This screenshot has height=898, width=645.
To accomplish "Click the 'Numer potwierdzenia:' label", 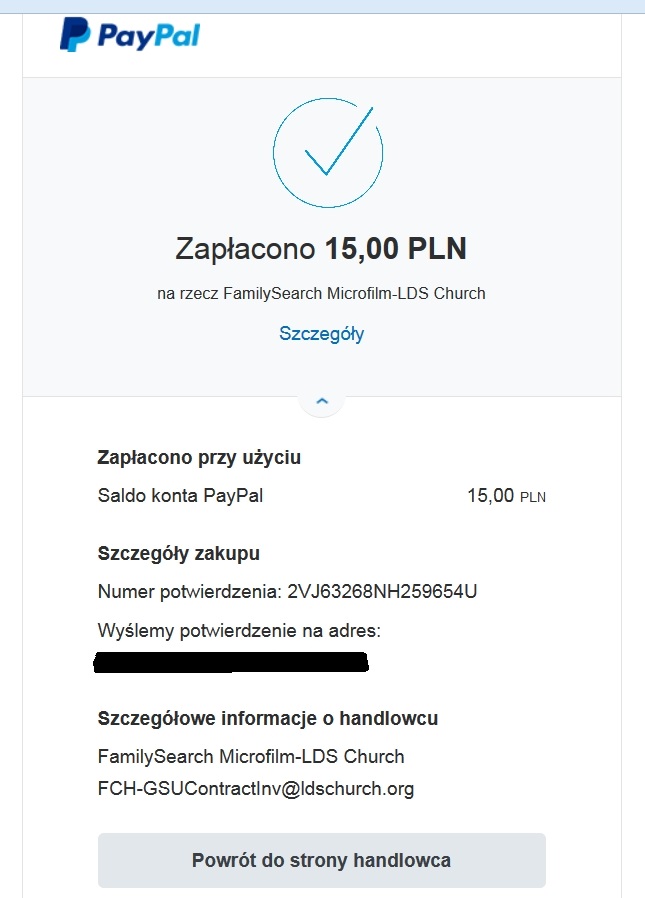I will 190,591.
